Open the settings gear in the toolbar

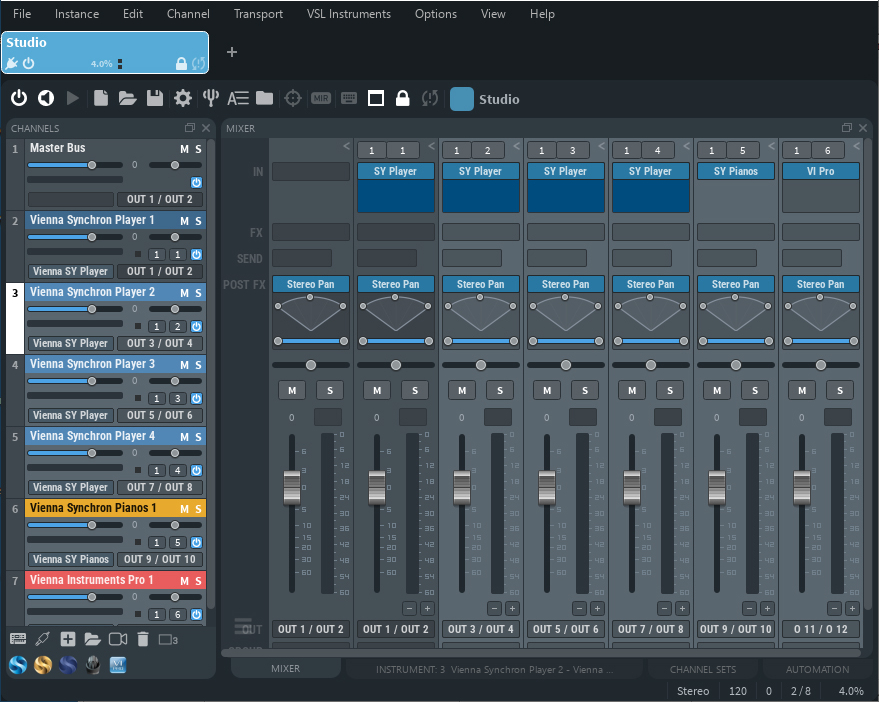(x=183, y=98)
